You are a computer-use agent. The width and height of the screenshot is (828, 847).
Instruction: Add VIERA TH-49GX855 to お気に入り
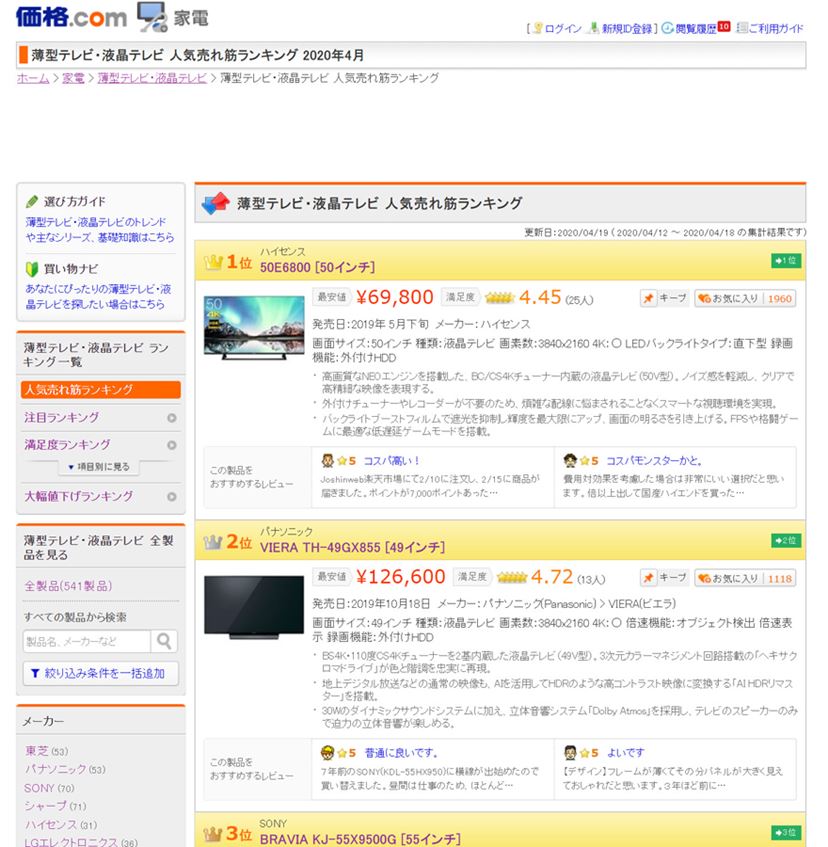[x=745, y=578]
